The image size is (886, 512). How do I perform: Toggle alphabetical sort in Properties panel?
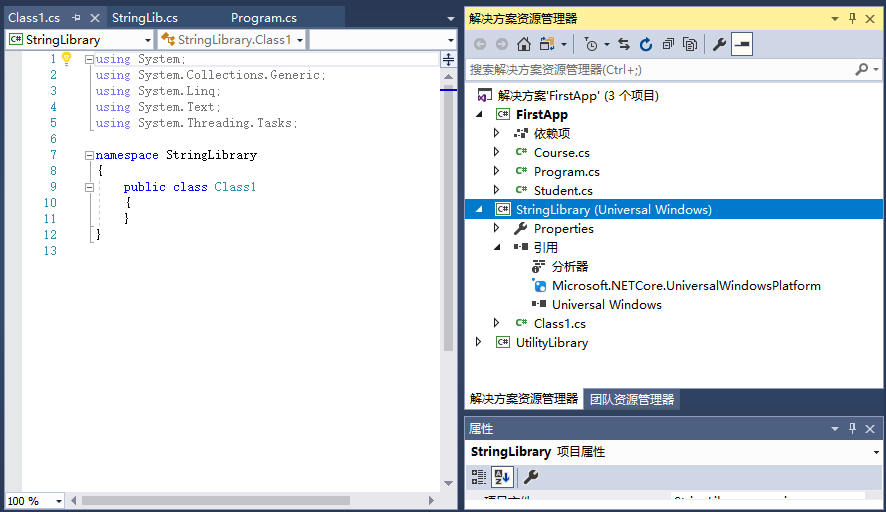502,477
